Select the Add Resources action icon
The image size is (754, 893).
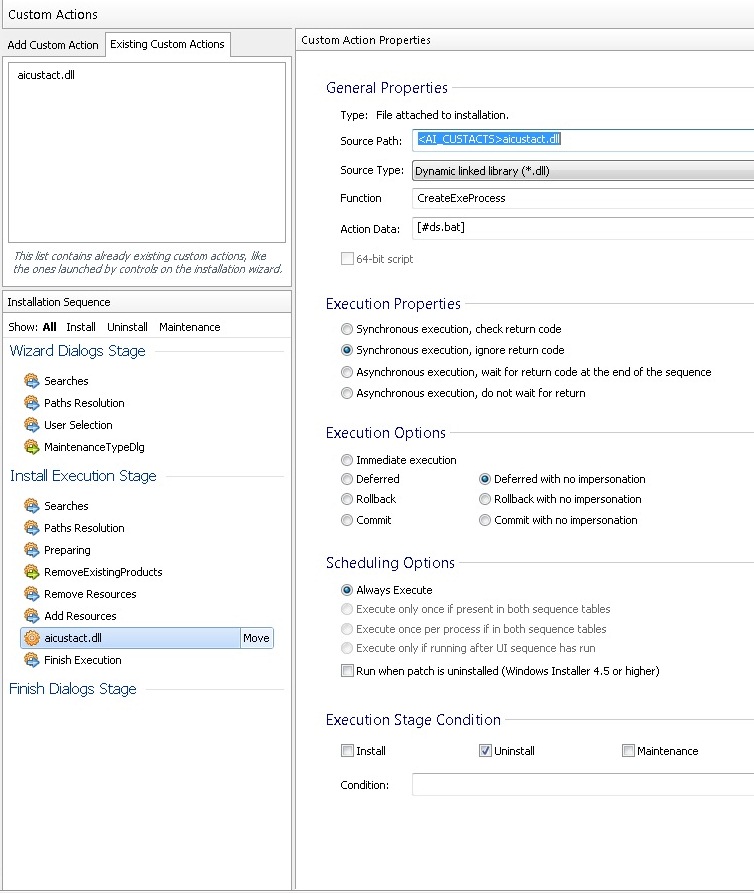pos(31,616)
